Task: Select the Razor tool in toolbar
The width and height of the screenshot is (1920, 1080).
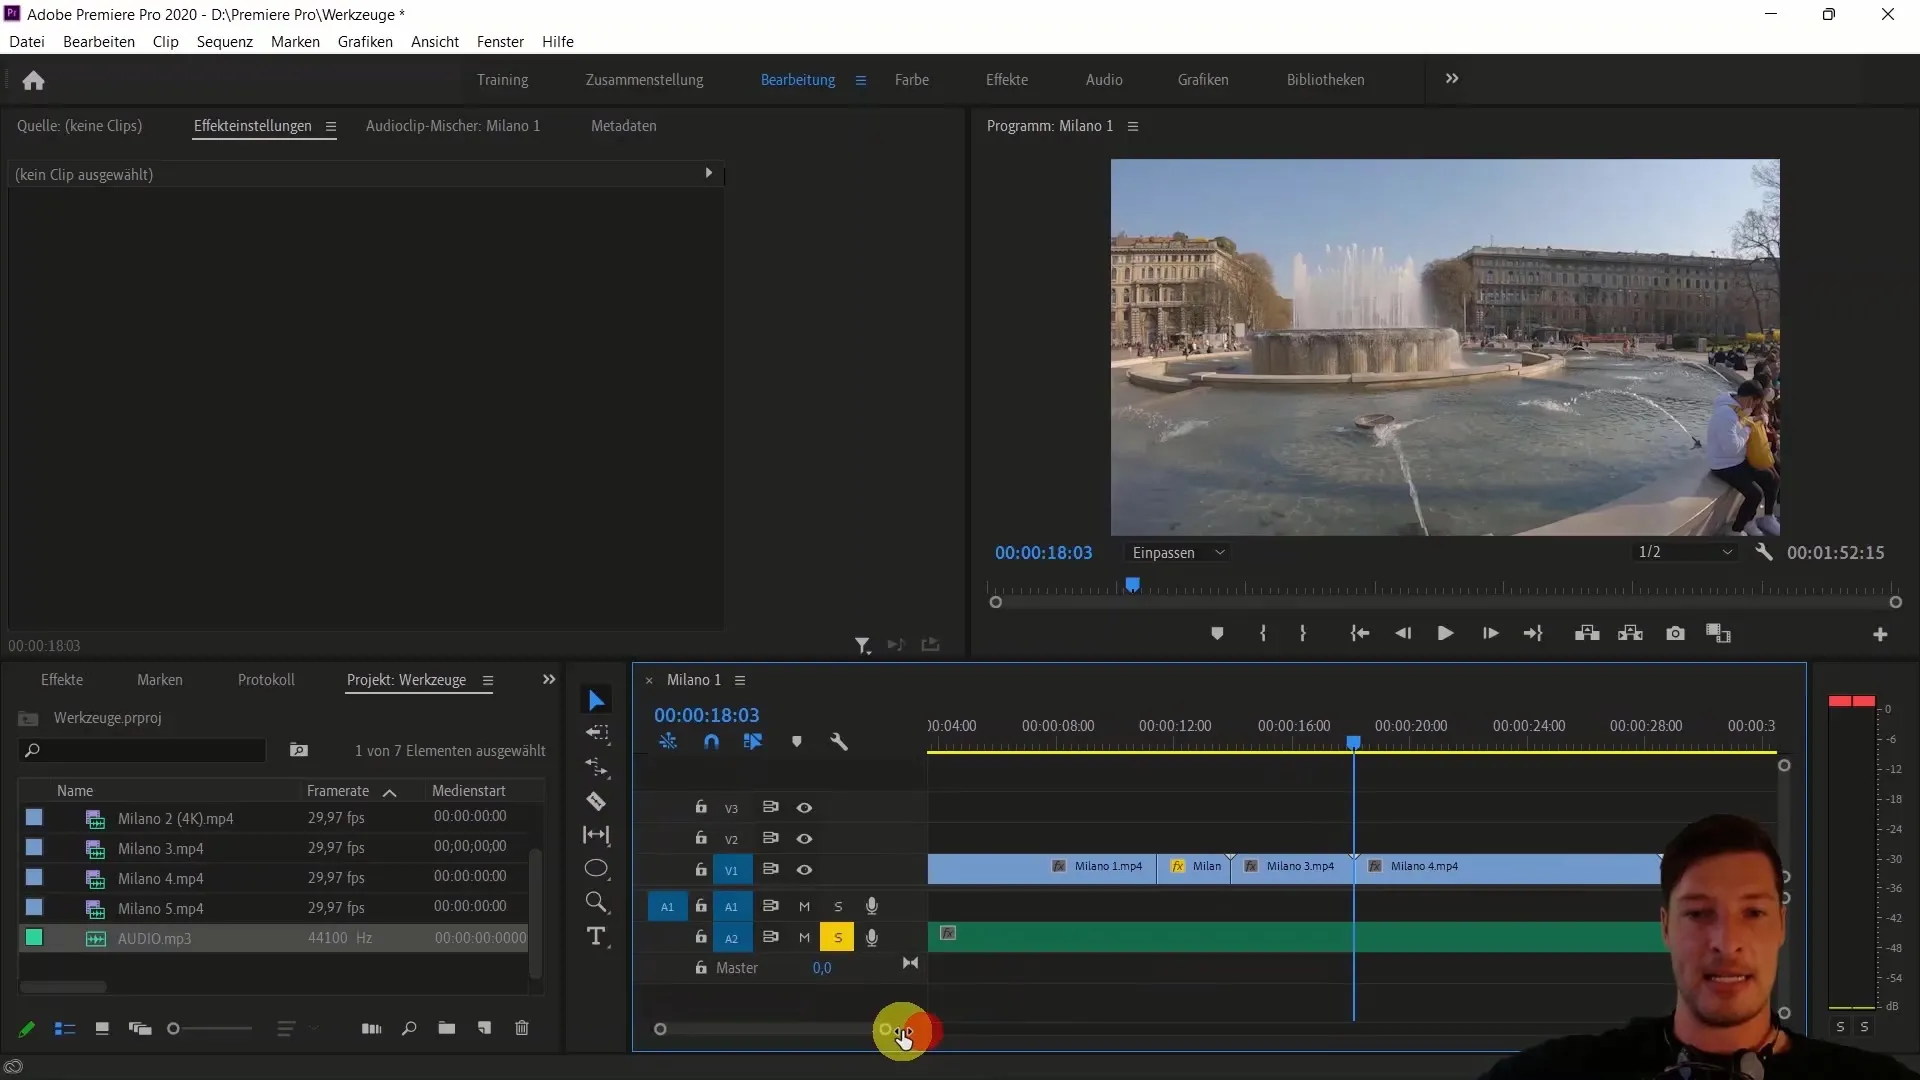Action: (x=597, y=800)
